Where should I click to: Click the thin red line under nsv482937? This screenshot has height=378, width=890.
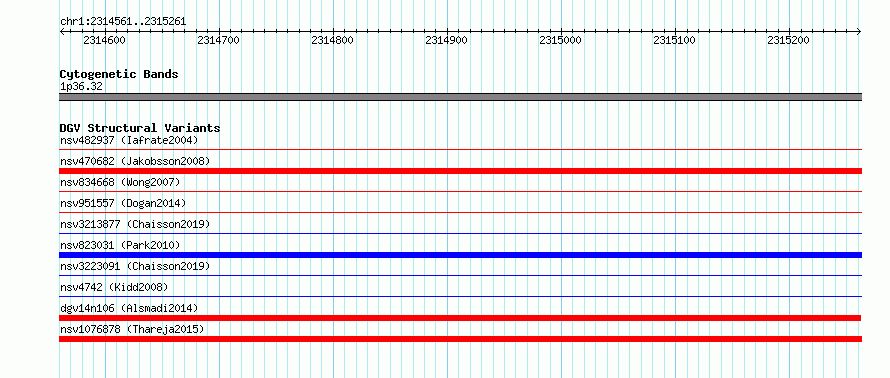460,150
